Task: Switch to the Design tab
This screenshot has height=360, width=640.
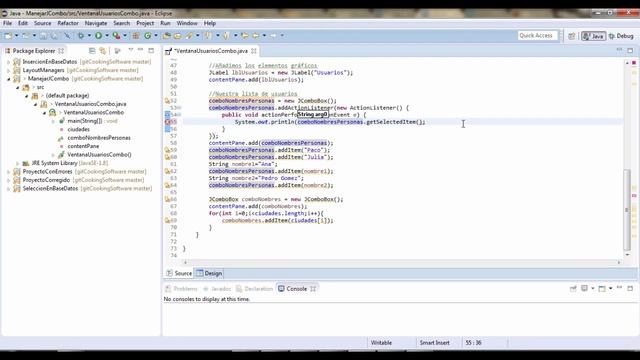Action: pyautogui.click(x=209, y=273)
